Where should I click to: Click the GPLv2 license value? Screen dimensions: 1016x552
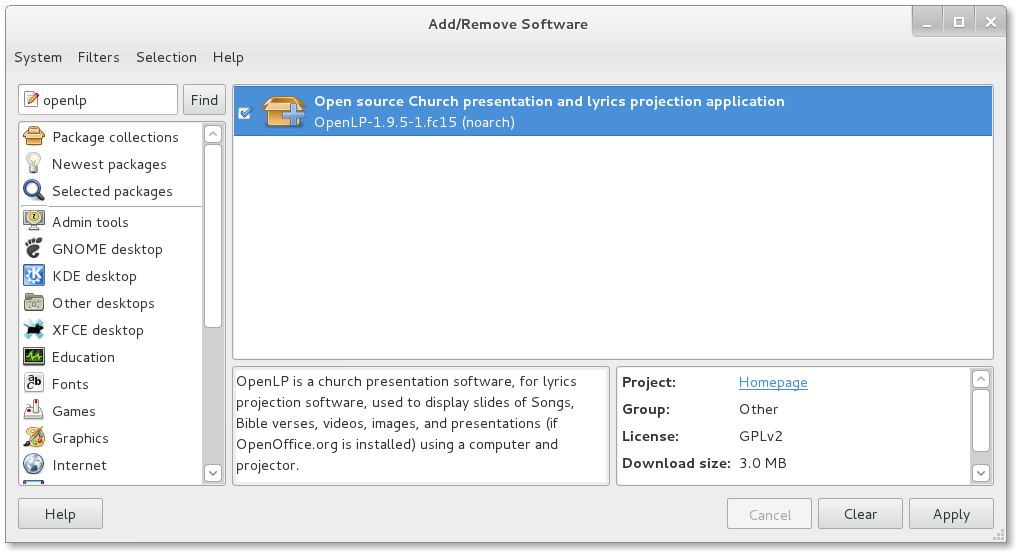761,436
